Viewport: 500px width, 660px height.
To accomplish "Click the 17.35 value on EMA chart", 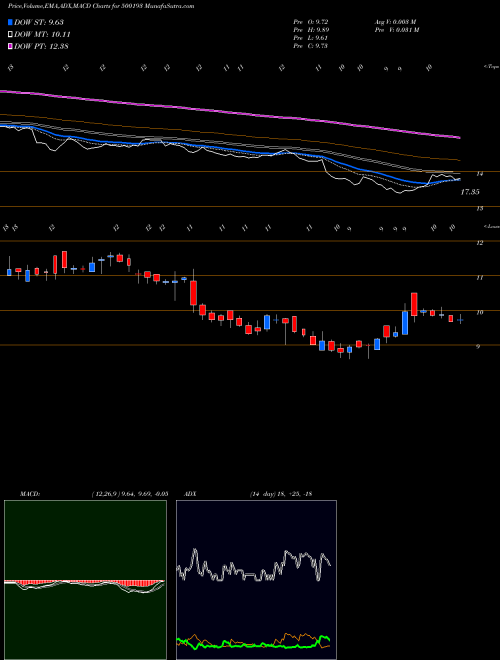I will point(470,192).
